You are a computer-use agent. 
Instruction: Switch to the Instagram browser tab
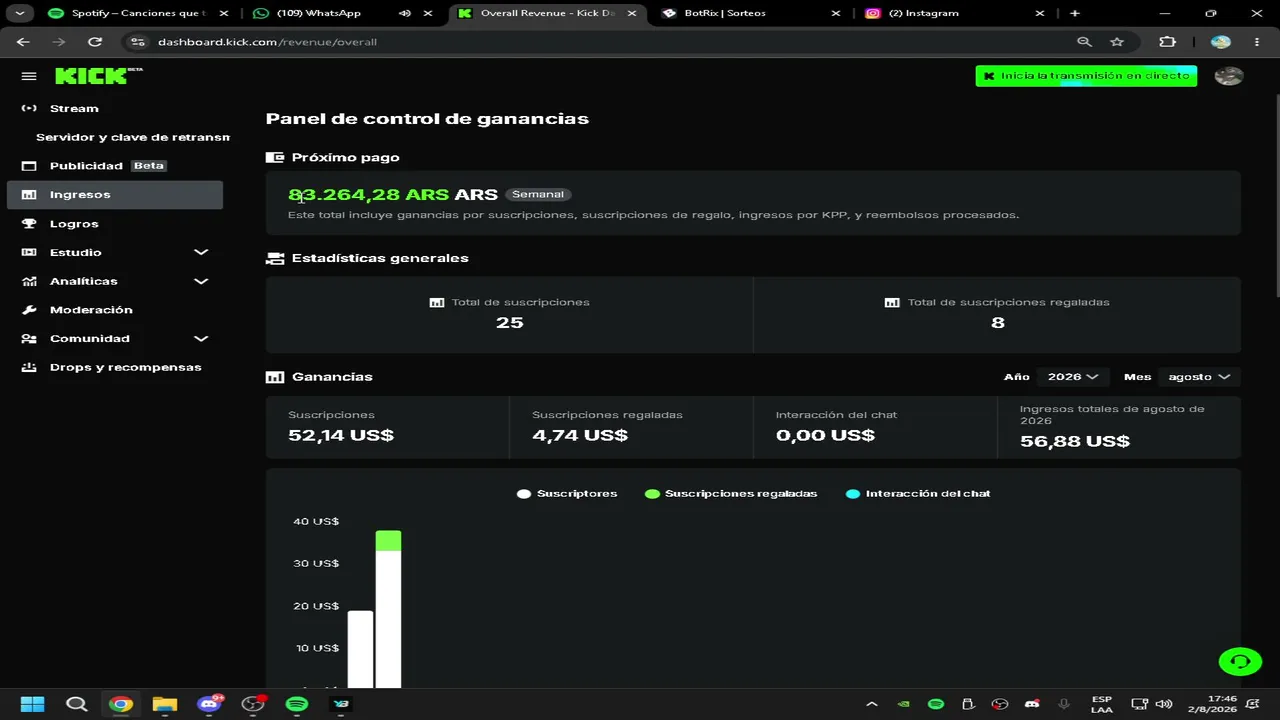pos(943,13)
